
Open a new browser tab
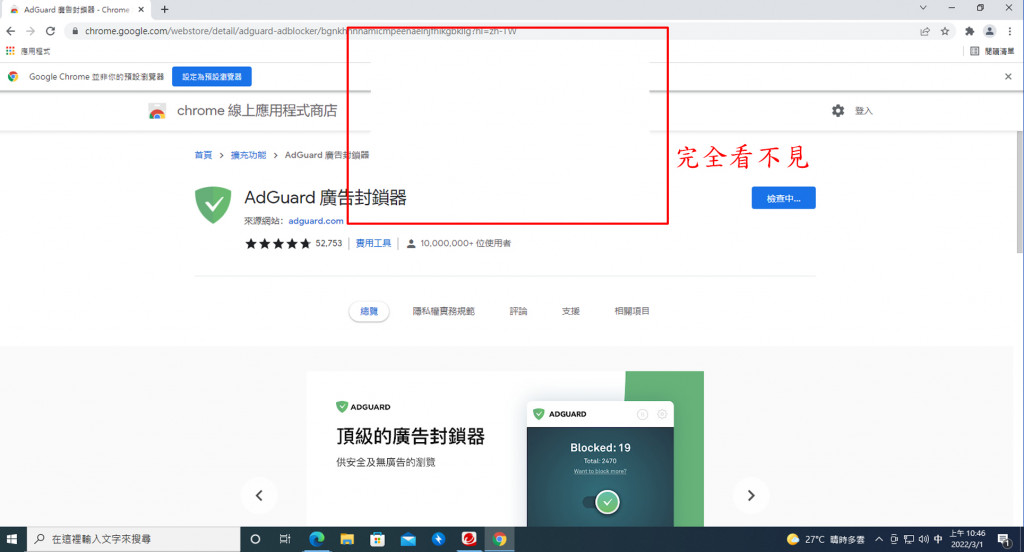(165, 10)
